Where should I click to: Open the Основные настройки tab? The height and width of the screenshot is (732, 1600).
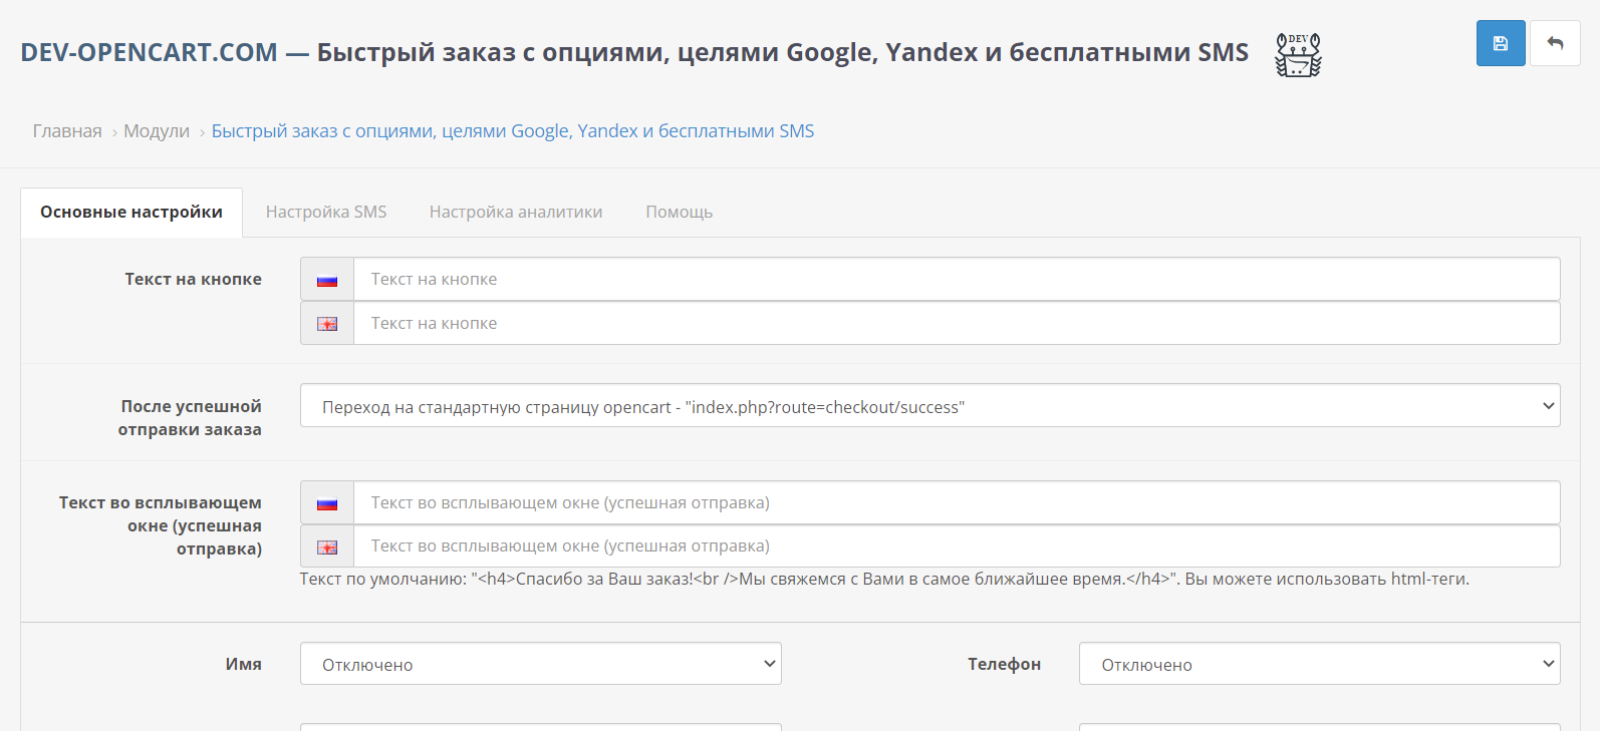click(x=131, y=212)
